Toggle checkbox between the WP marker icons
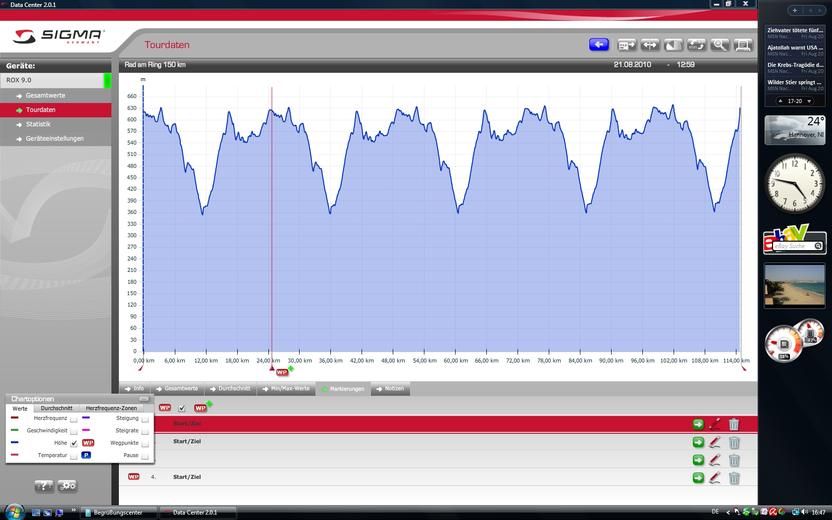The height and width of the screenshot is (520, 832). pyautogui.click(x=181, y=408)
